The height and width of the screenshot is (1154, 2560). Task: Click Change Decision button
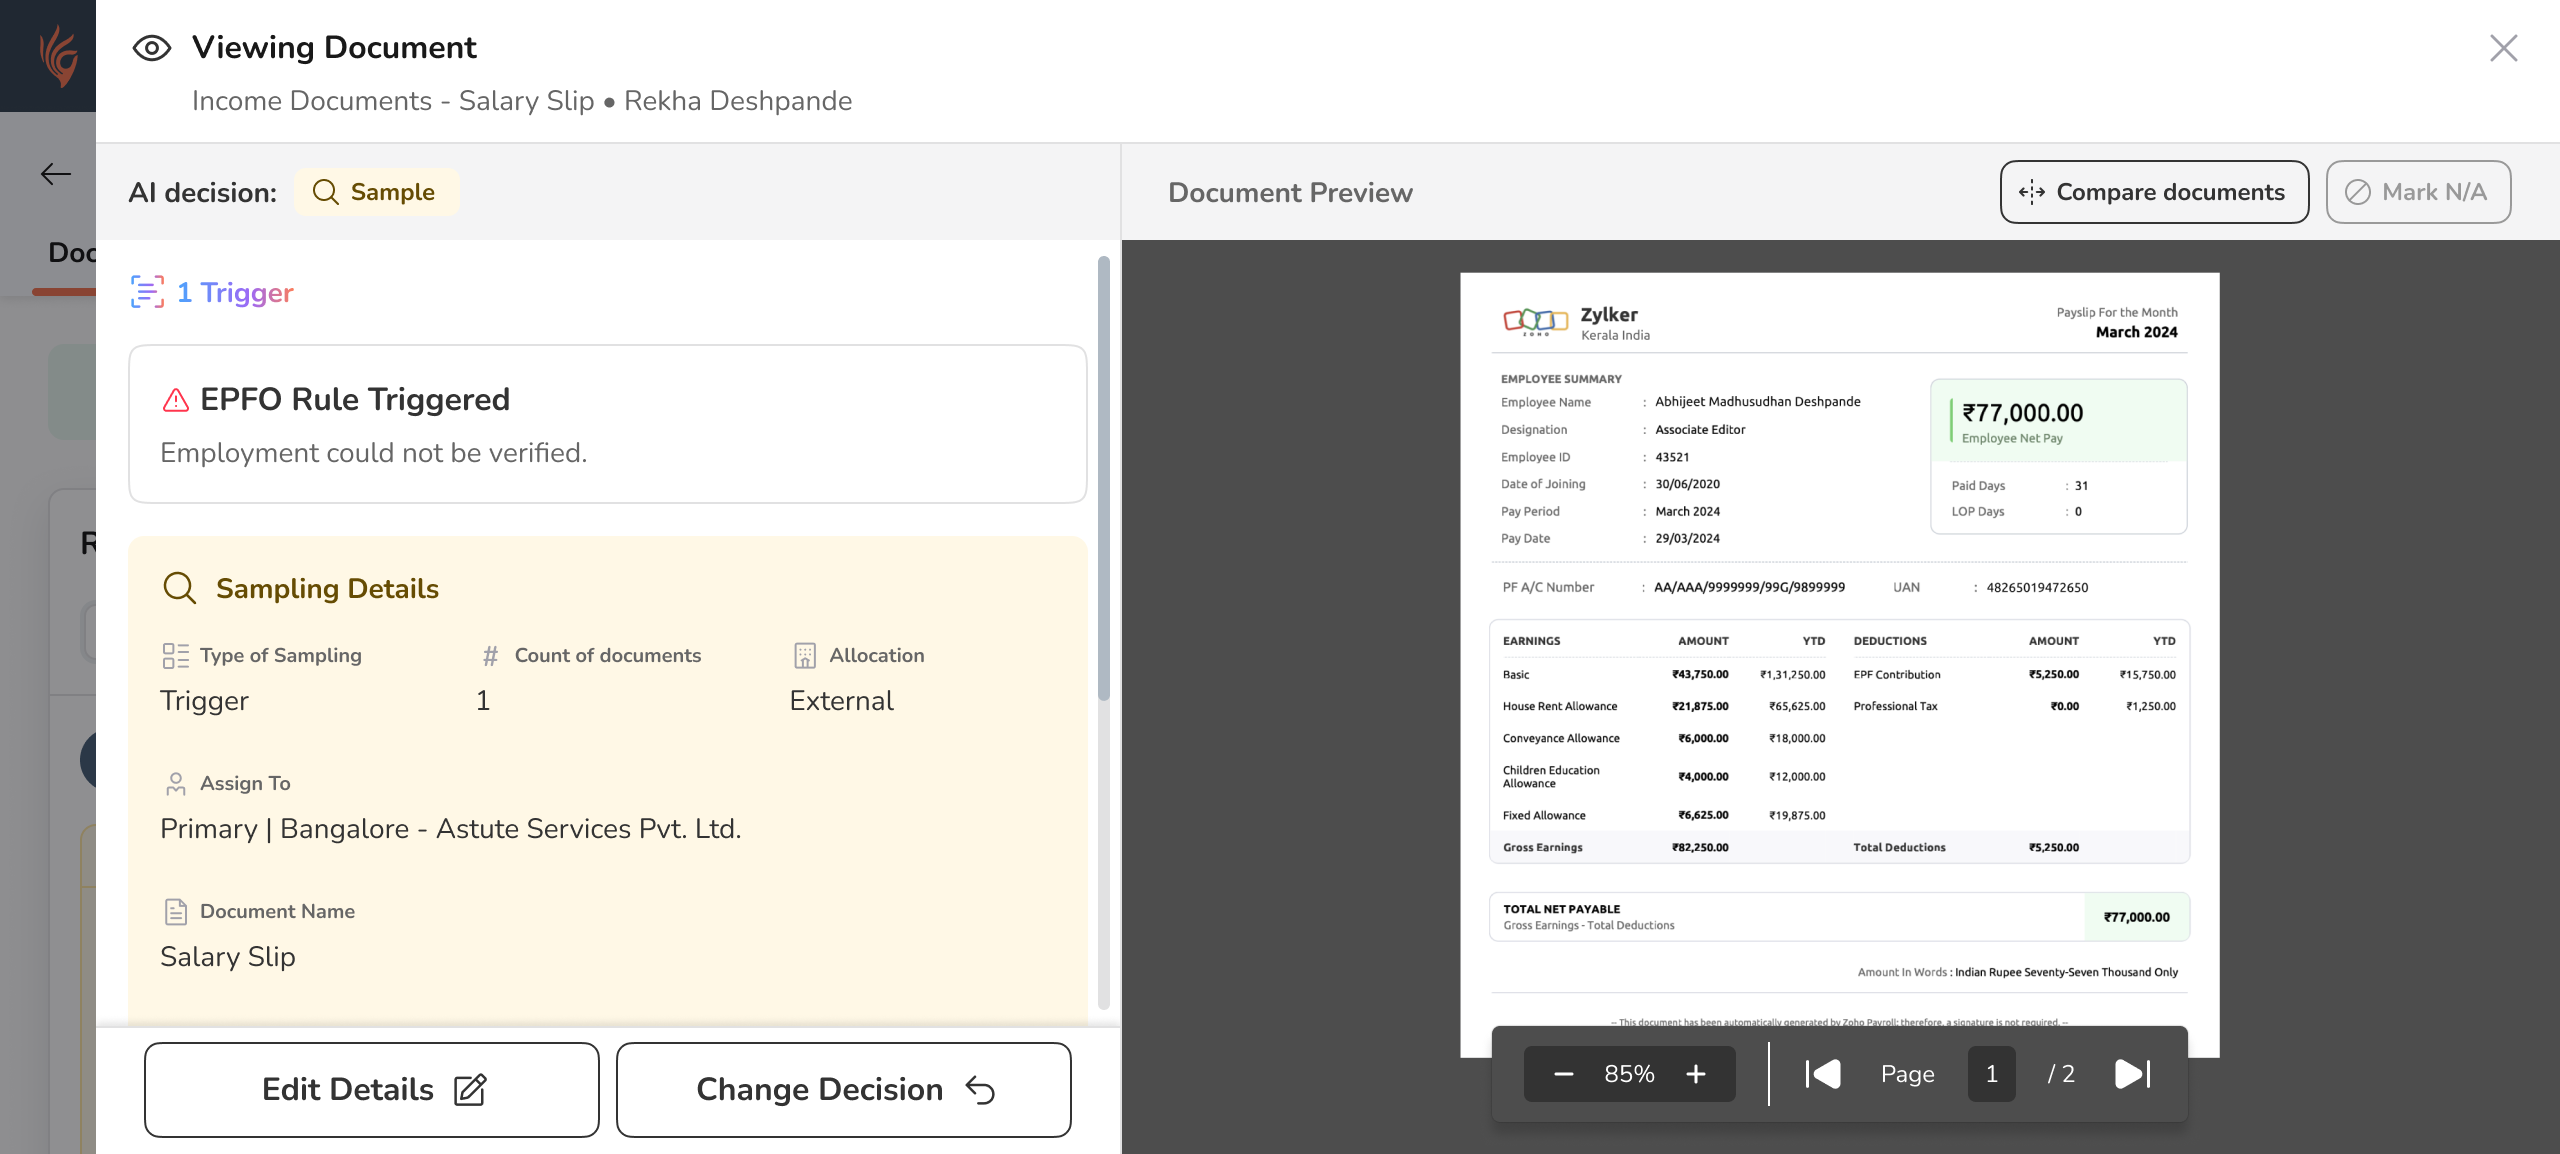[844, 1090]
